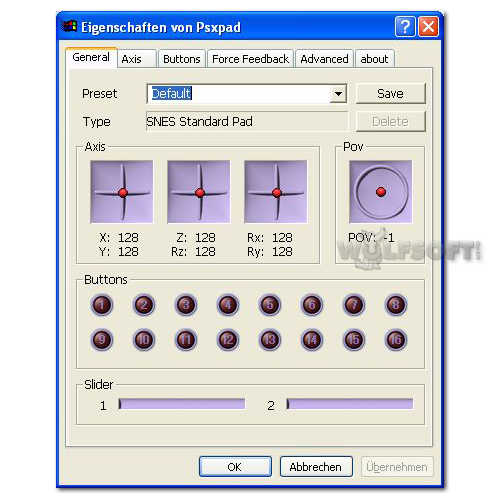Viewport: 500px width, 500px height.
Task: Click the title bar Help question mark
Action: [405, 26]
